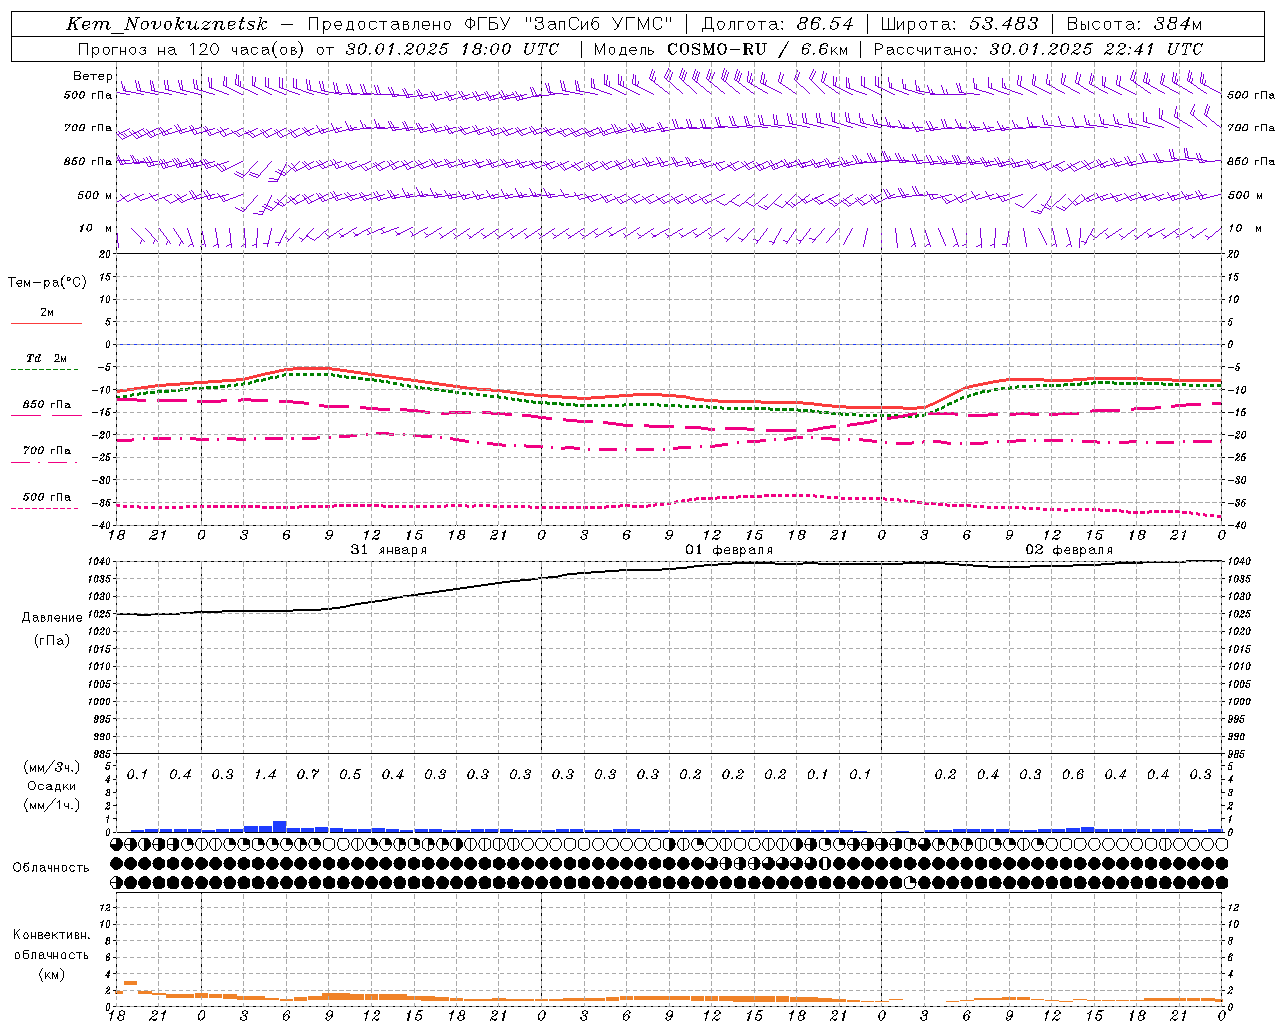Click the 0.6 precipitation value

pos(1073,774)
